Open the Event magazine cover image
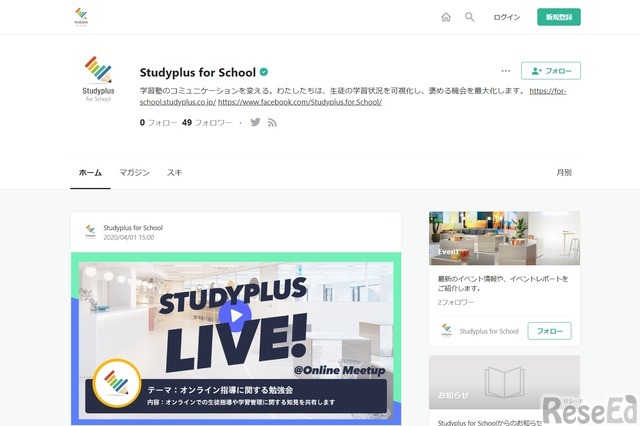The image size is (640, 426). tap(504, 238)
